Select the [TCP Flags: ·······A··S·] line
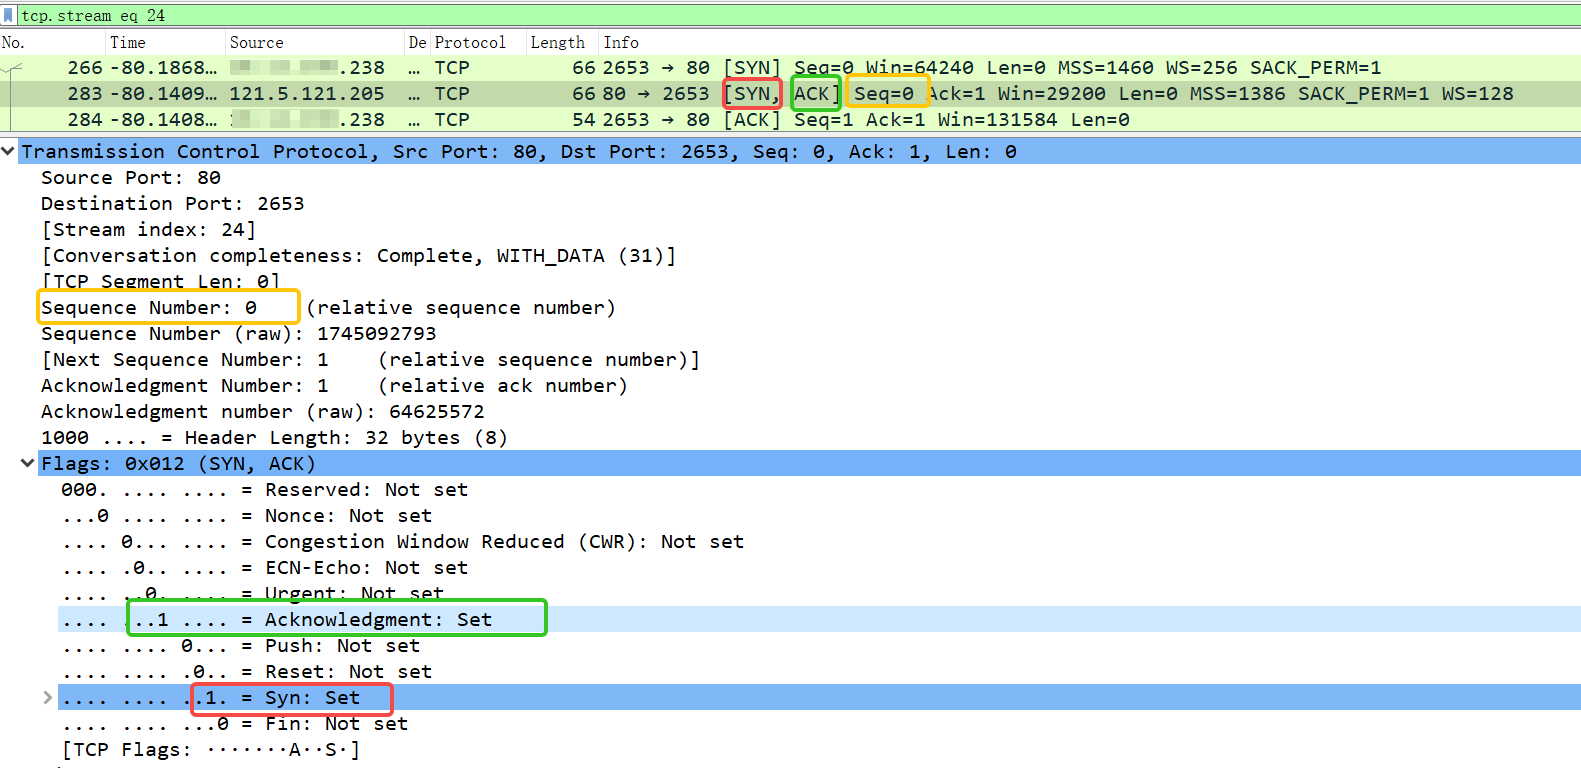This screenshot has width=1581, height=768. point(210,749)
